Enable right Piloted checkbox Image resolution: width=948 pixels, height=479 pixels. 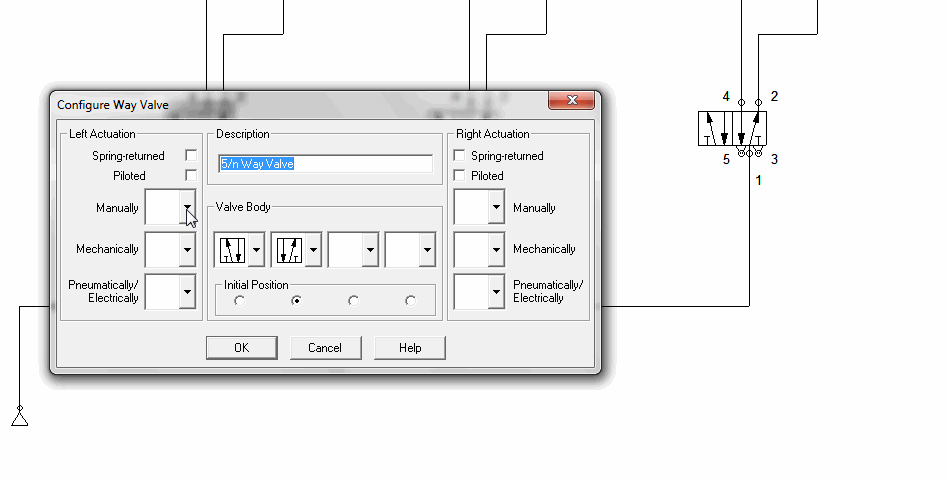[459, 175]
